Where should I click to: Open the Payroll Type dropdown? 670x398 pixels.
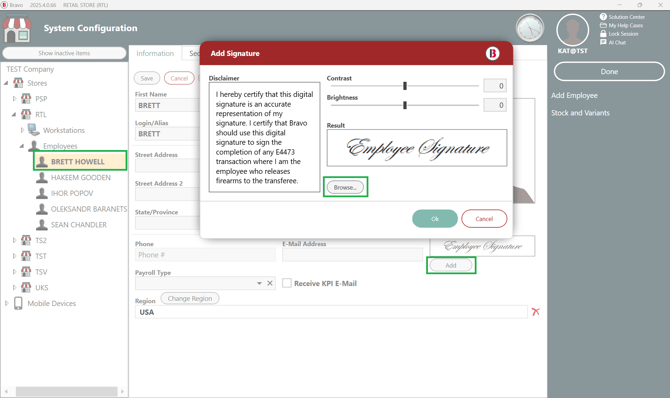(x=259, y=283)
